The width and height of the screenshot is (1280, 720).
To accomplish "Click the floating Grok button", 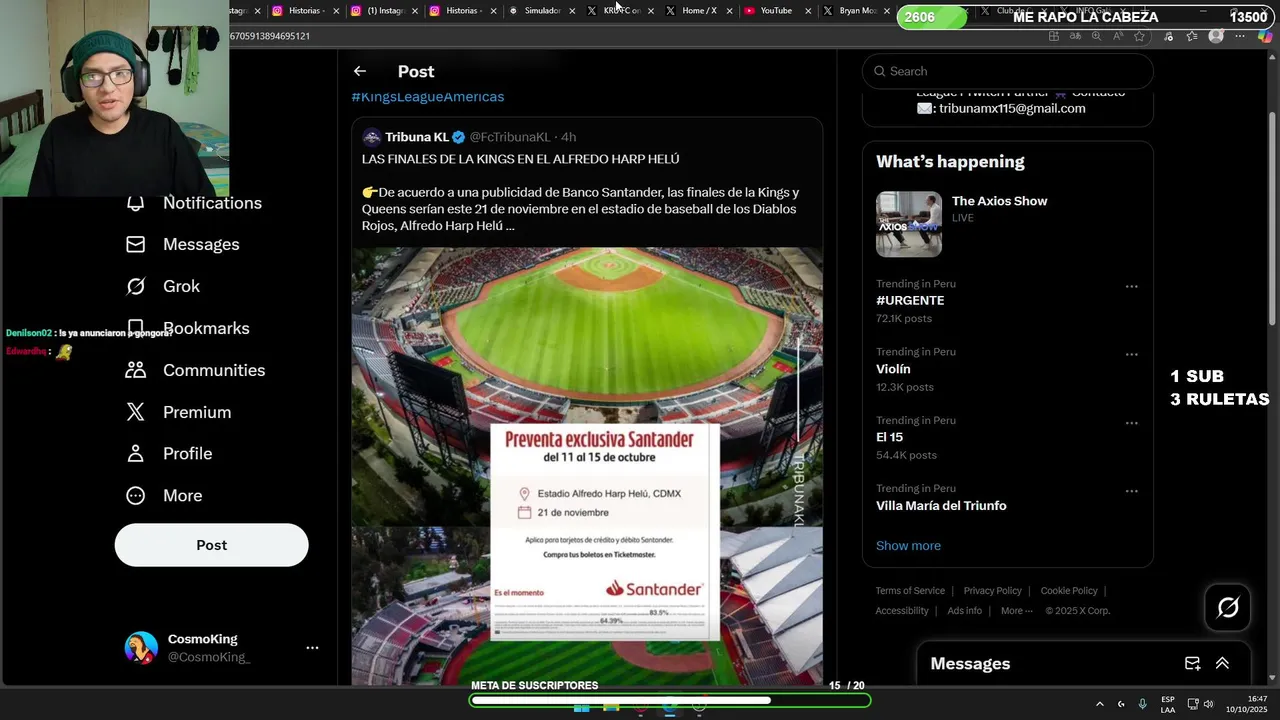I will [1228, 607].
